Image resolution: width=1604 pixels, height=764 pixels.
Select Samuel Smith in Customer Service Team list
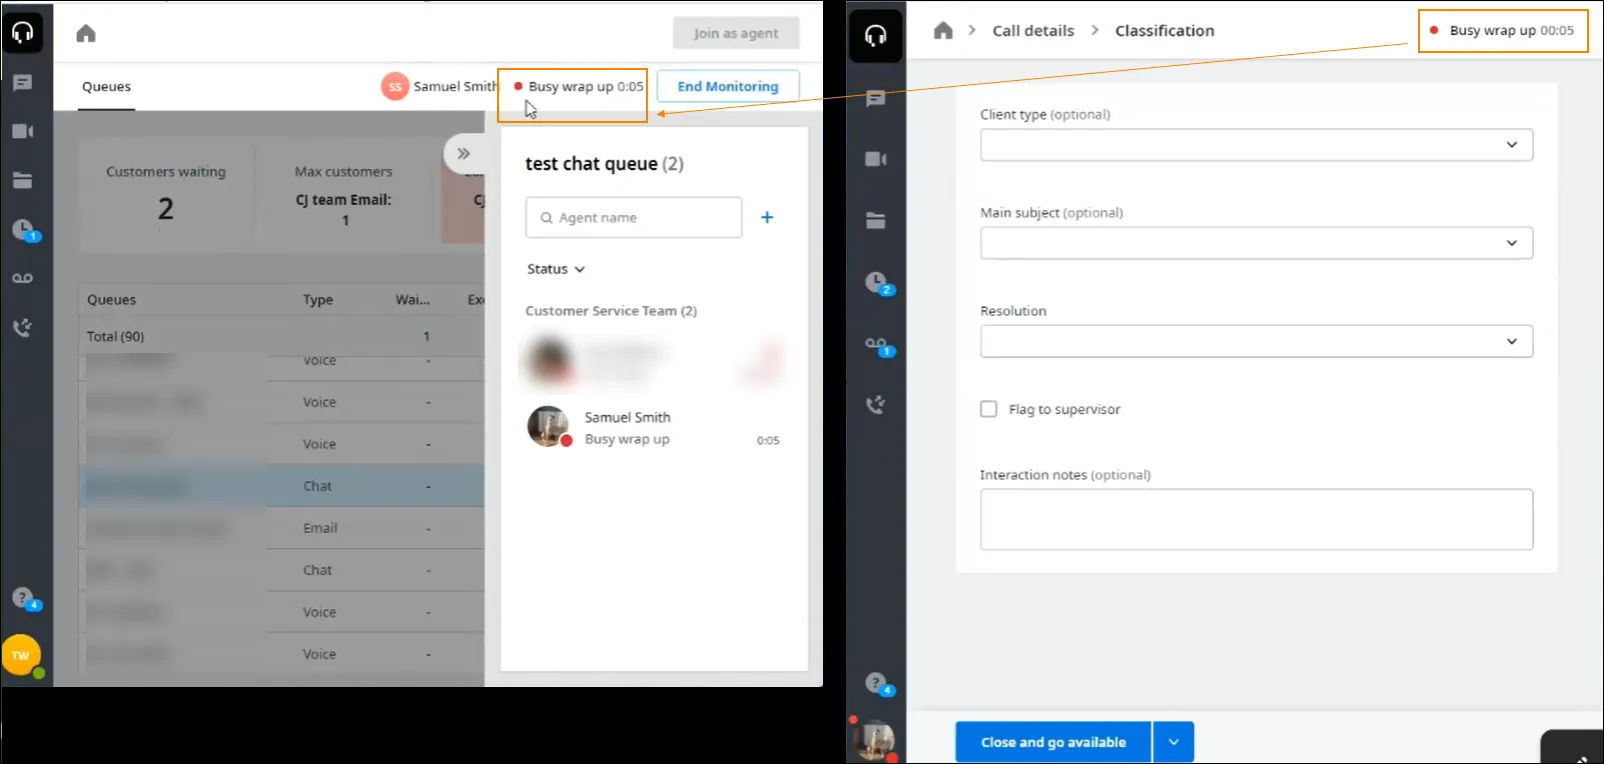654,428
